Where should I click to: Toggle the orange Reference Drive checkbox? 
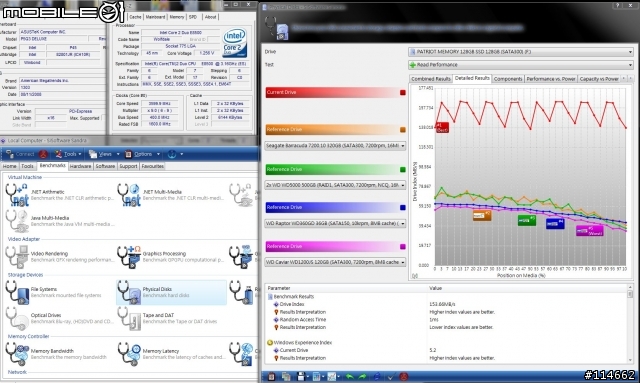coord(402,129)
